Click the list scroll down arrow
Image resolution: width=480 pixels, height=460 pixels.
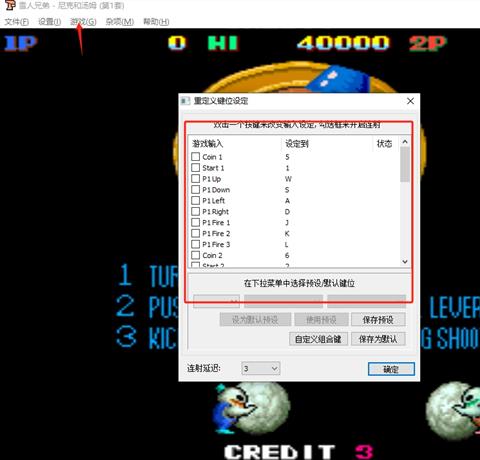coord(405,262)
